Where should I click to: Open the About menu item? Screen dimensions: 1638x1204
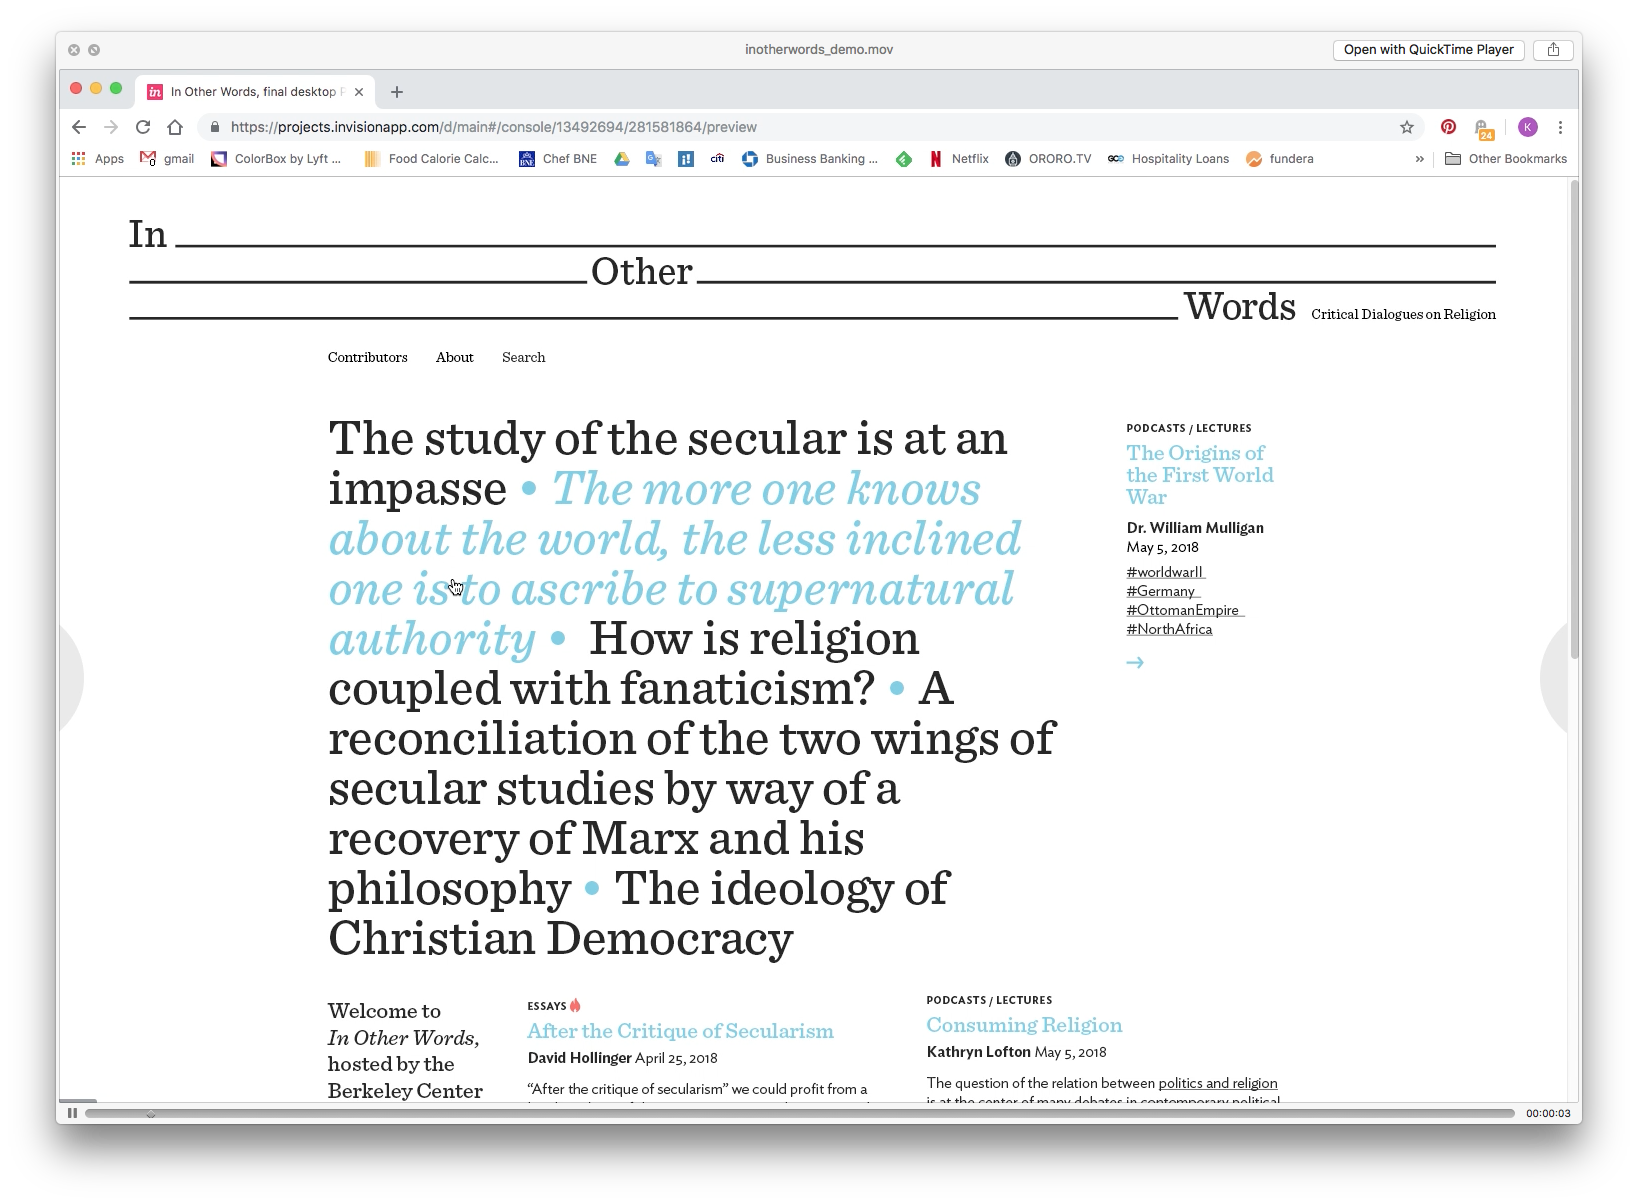[x=455, y=357]
